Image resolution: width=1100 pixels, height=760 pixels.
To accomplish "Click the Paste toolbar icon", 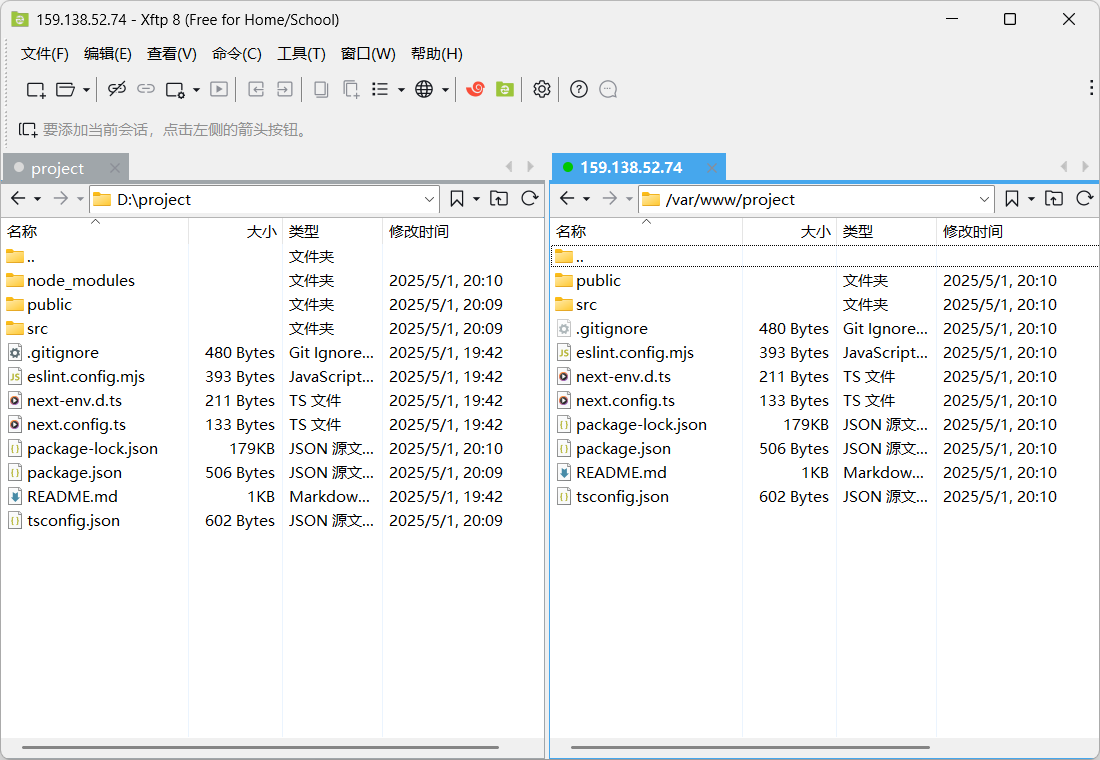I will (x=351, y=89).
